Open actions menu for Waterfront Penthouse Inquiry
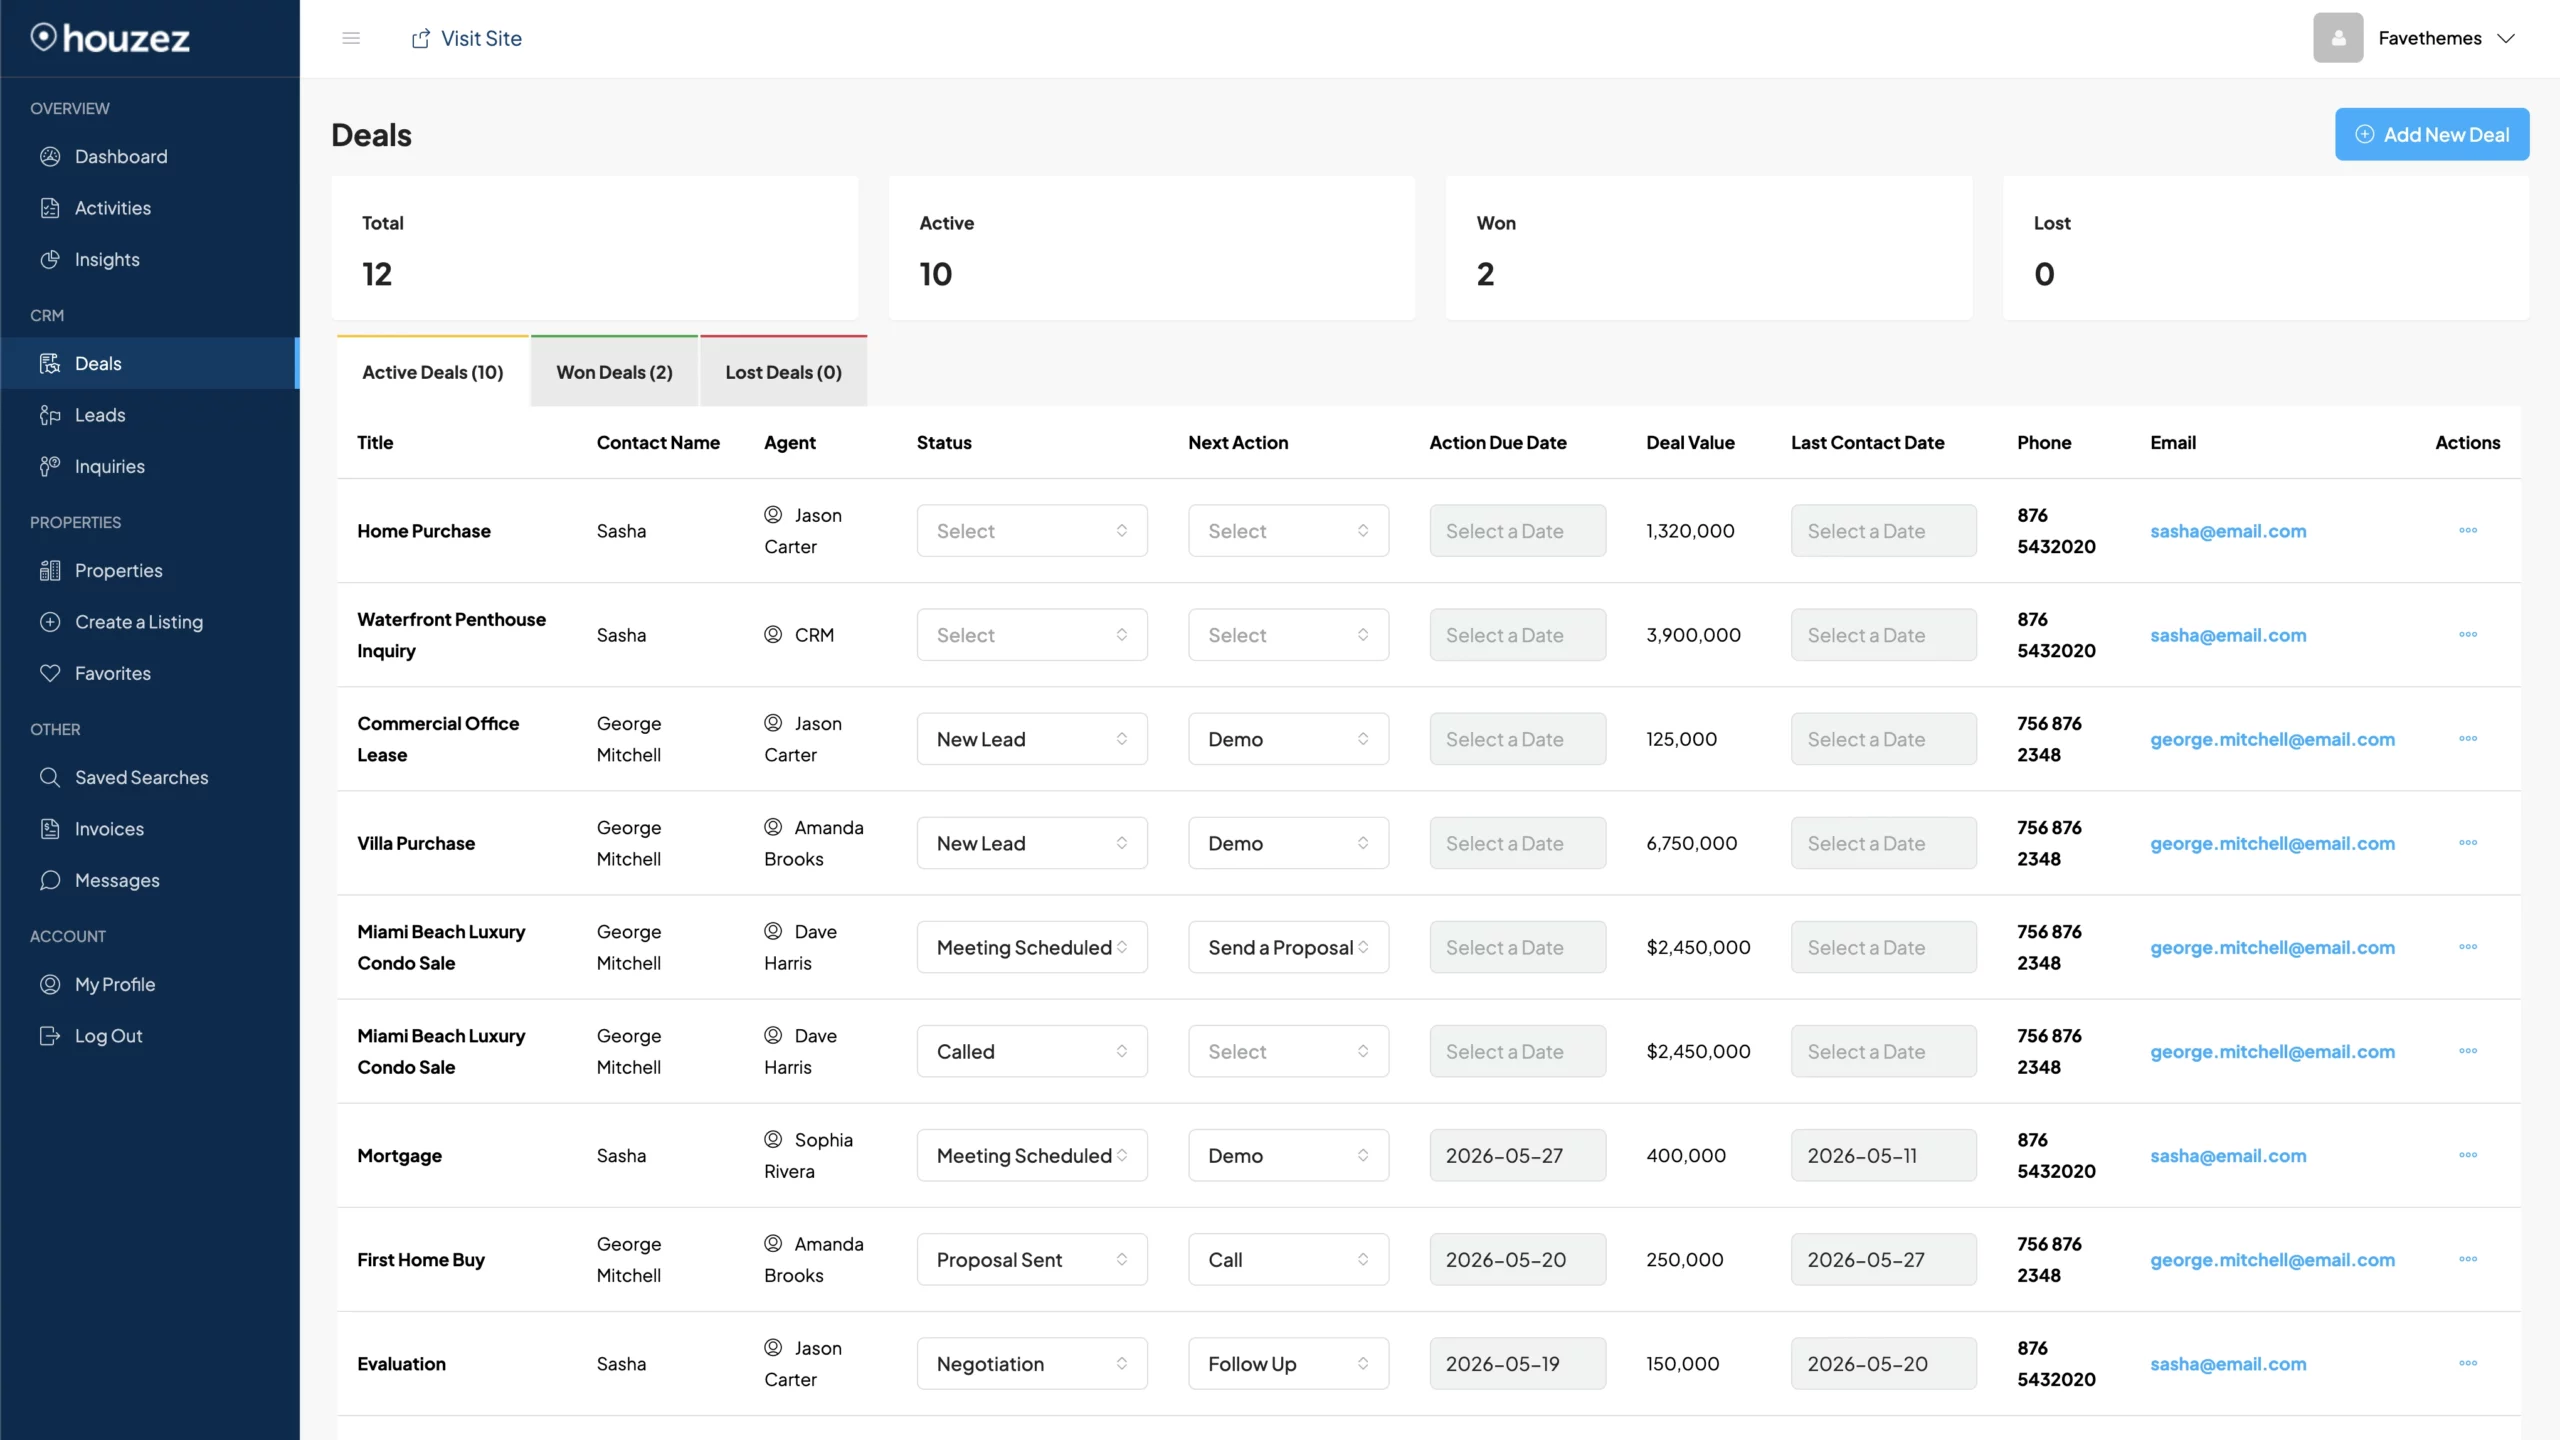The height and width of the screenshot is (1440, 2560). click(x=2467, y=634)
